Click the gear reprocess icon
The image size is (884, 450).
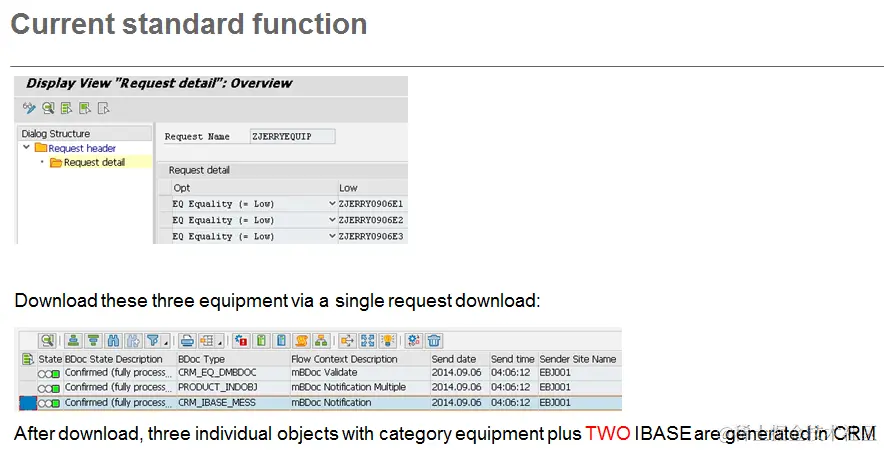click(x=414, y=341)
